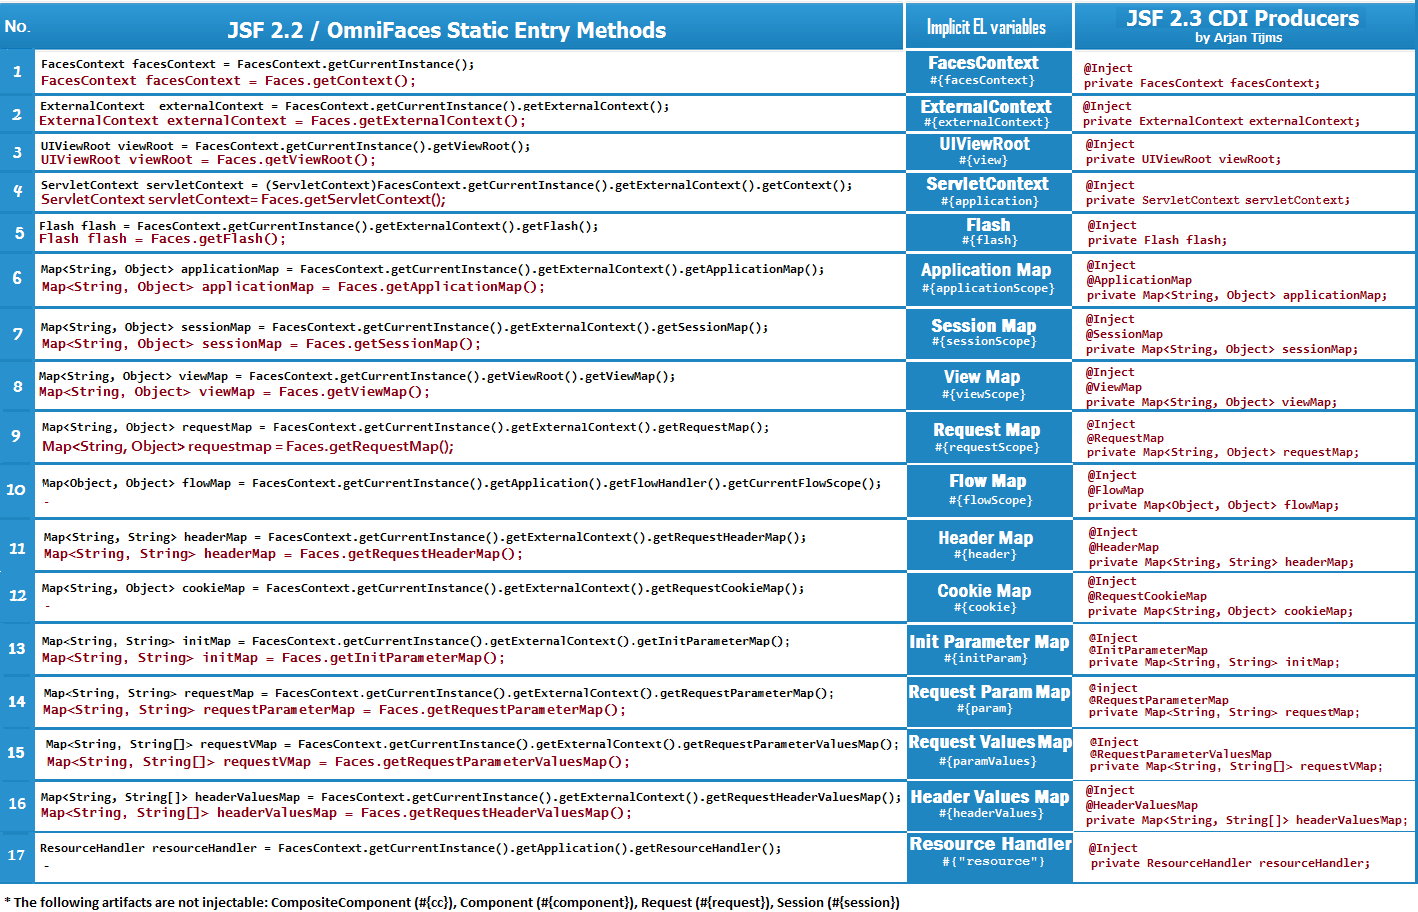Click the '@RequestMap' annotation
Viewport: 1418px width, 912px height.
coord(1125,438)
